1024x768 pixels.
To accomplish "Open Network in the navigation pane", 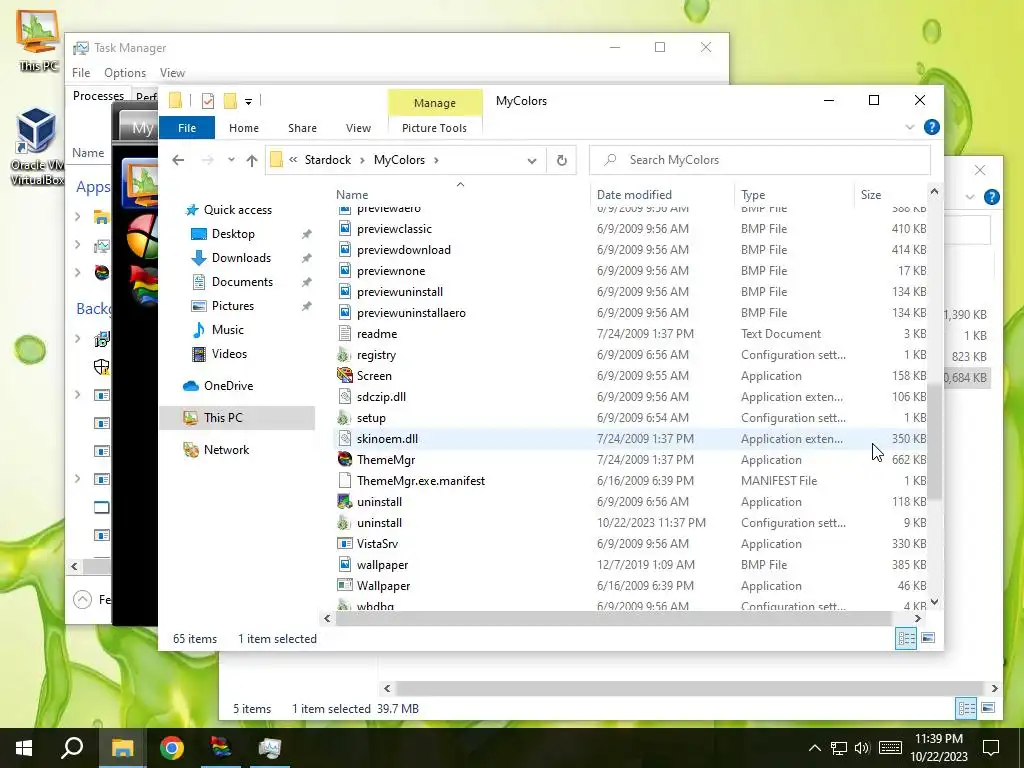I will tap(226, 450).
